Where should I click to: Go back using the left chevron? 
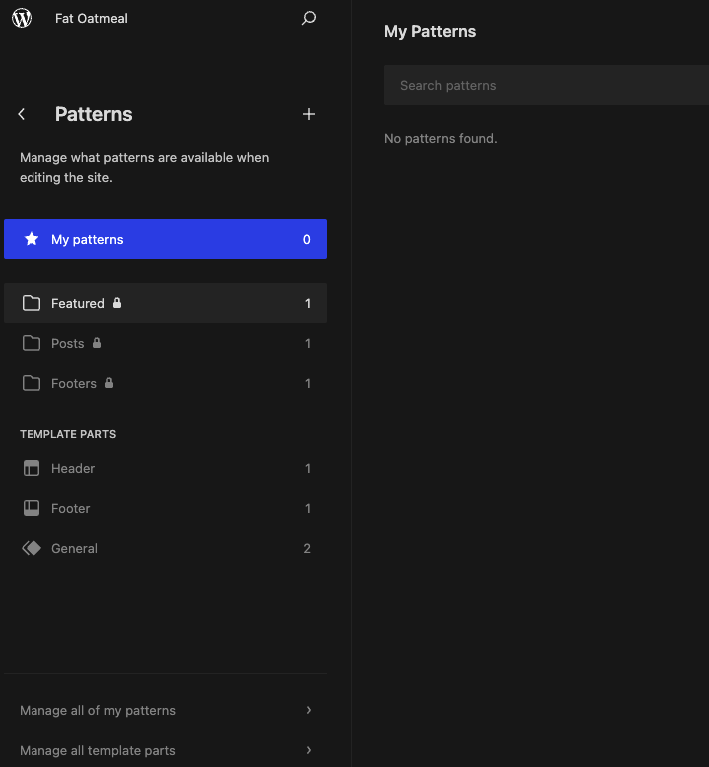click(22, 114)
